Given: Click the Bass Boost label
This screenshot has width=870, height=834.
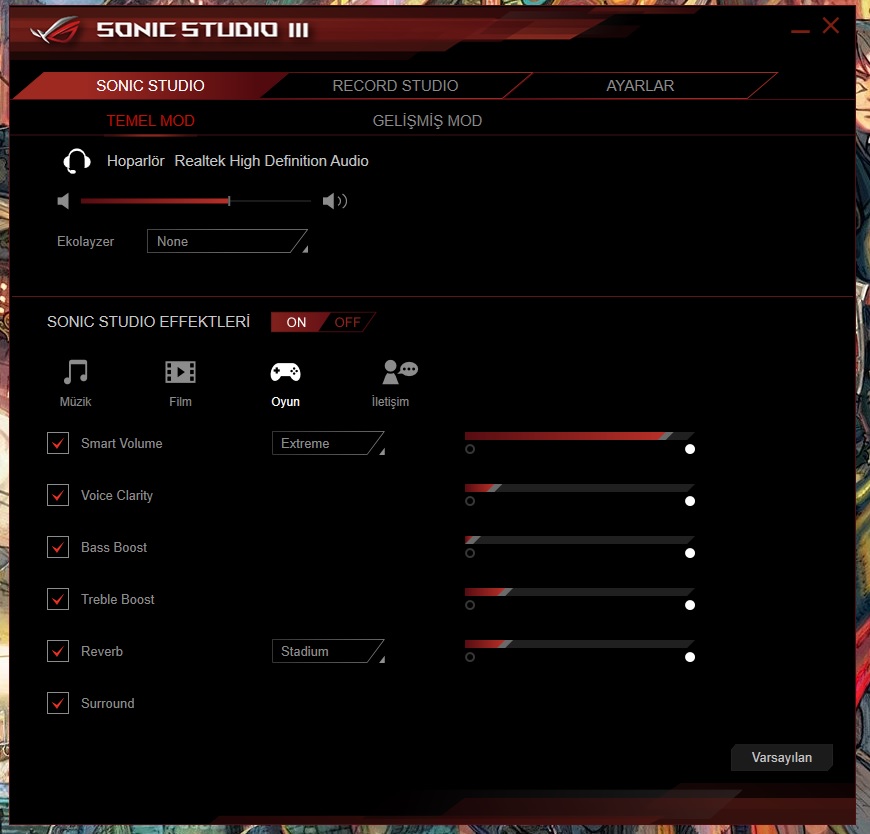Looking at the screenshot, I should [114, 547].
